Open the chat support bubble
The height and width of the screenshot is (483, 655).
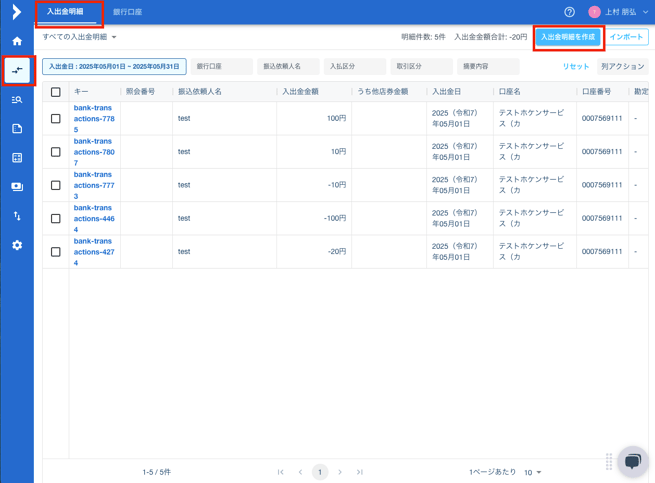click(633, 462)
